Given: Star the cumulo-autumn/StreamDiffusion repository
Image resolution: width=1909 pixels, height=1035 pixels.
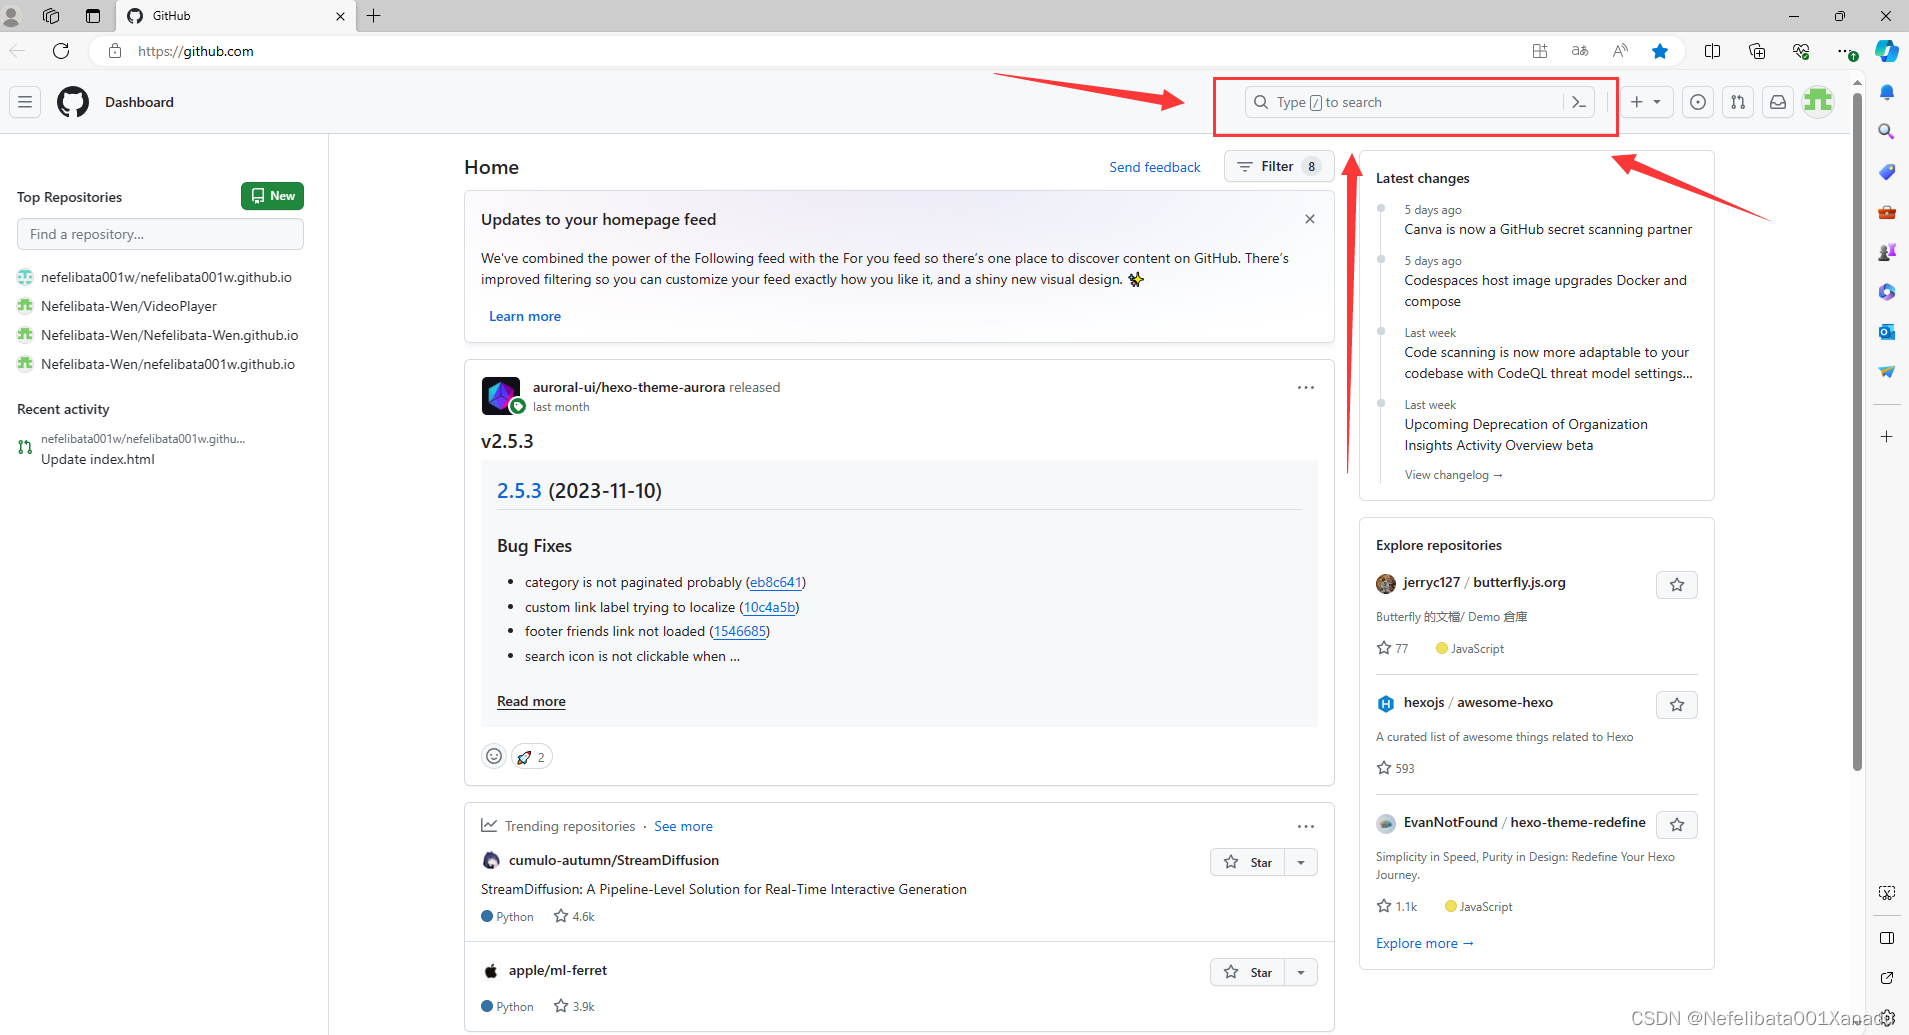Looking at the screenshot, I should pyautogui.click(x=1248, y=862).
